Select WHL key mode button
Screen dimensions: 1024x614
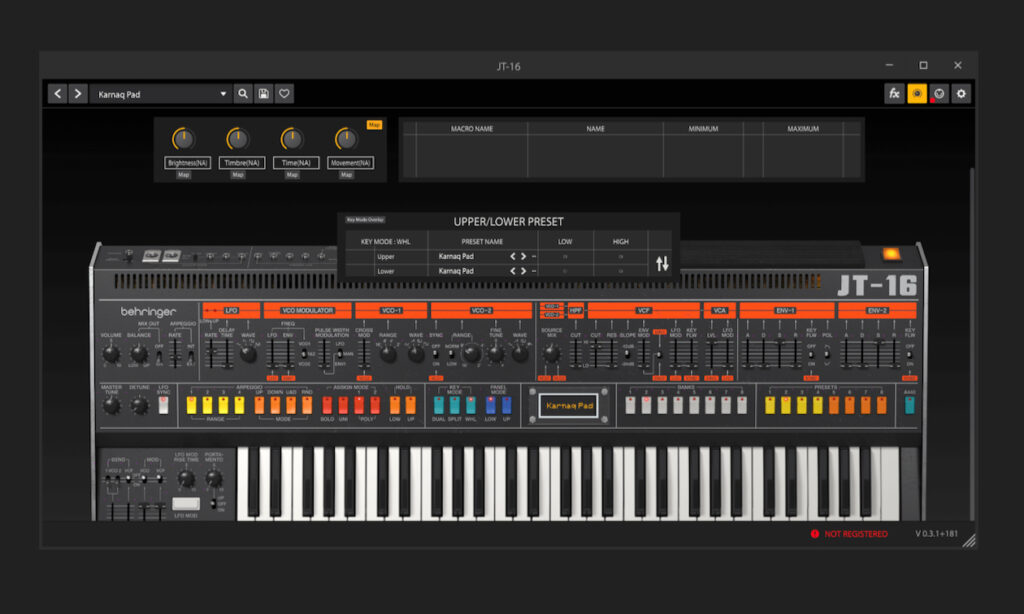coord(470,405)
